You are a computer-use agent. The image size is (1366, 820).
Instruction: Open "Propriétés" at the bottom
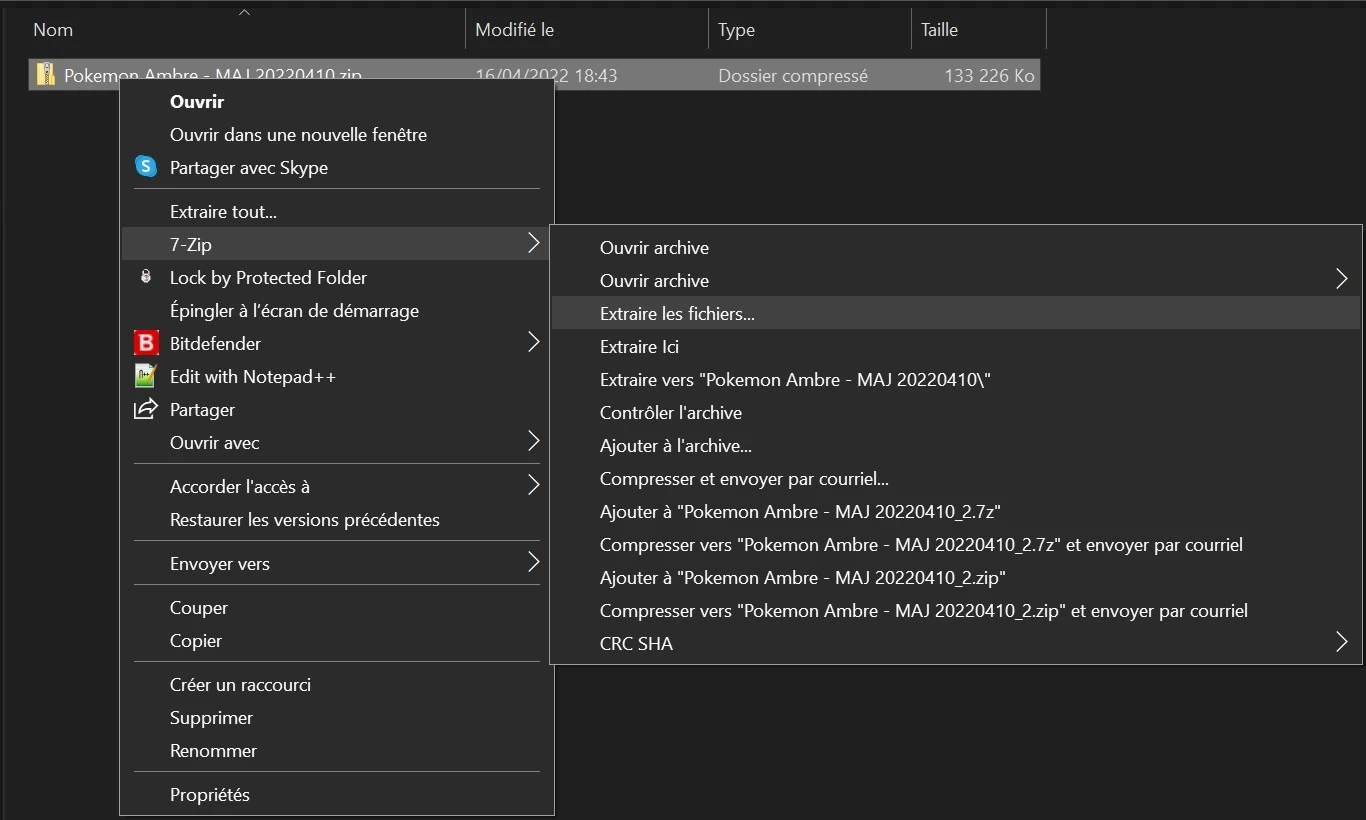pyautogui.click(x=210, y=794)
